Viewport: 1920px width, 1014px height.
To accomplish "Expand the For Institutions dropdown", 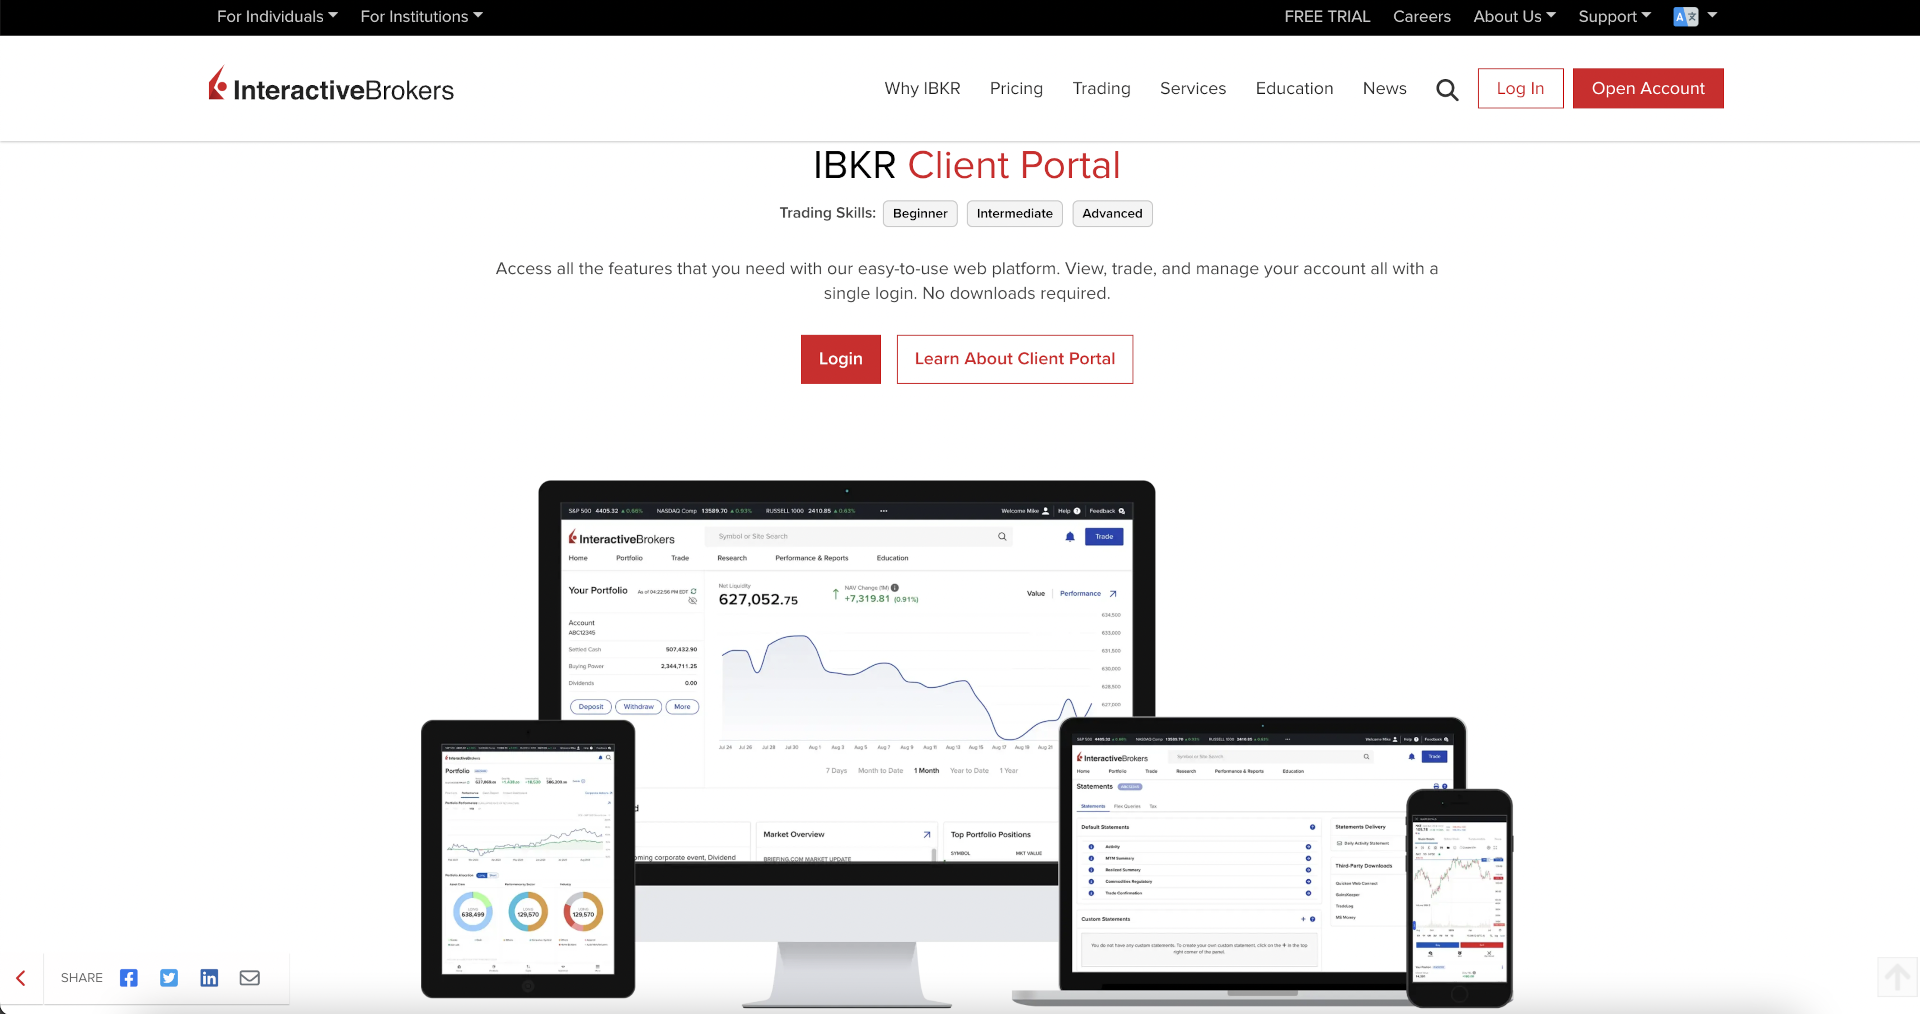I will coord(421,17).
